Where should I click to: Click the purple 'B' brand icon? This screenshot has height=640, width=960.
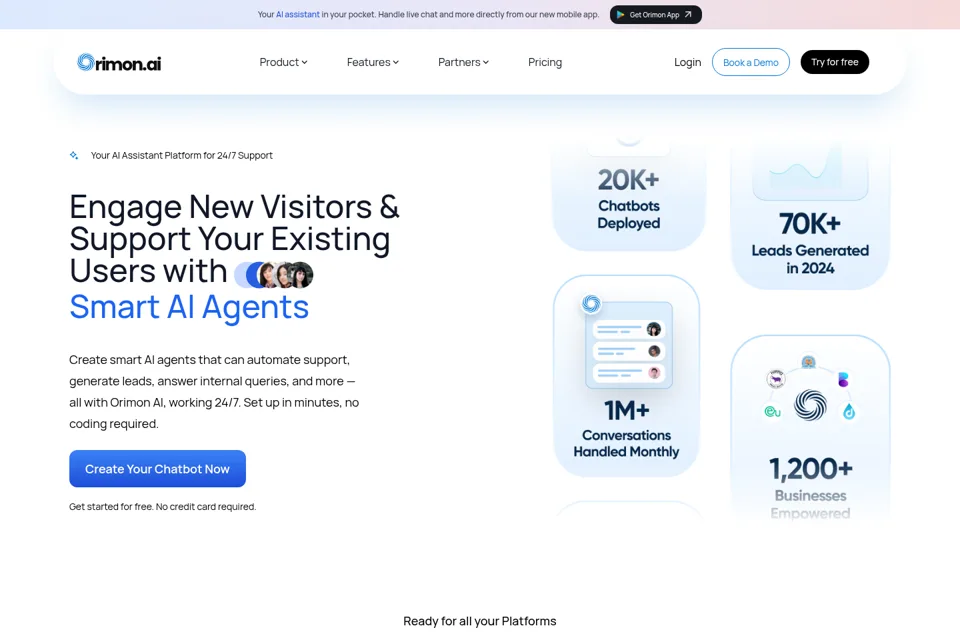point(843,380)
